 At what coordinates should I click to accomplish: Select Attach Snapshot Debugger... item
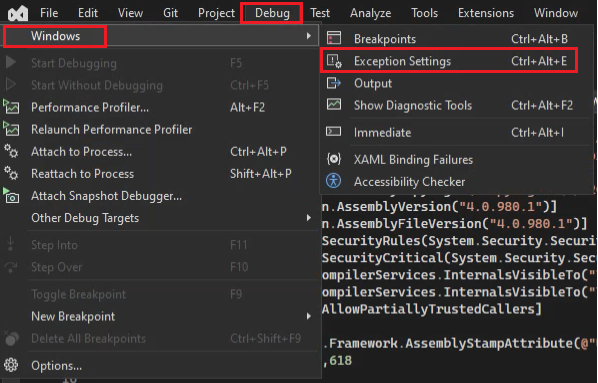[x=160, y=196]
